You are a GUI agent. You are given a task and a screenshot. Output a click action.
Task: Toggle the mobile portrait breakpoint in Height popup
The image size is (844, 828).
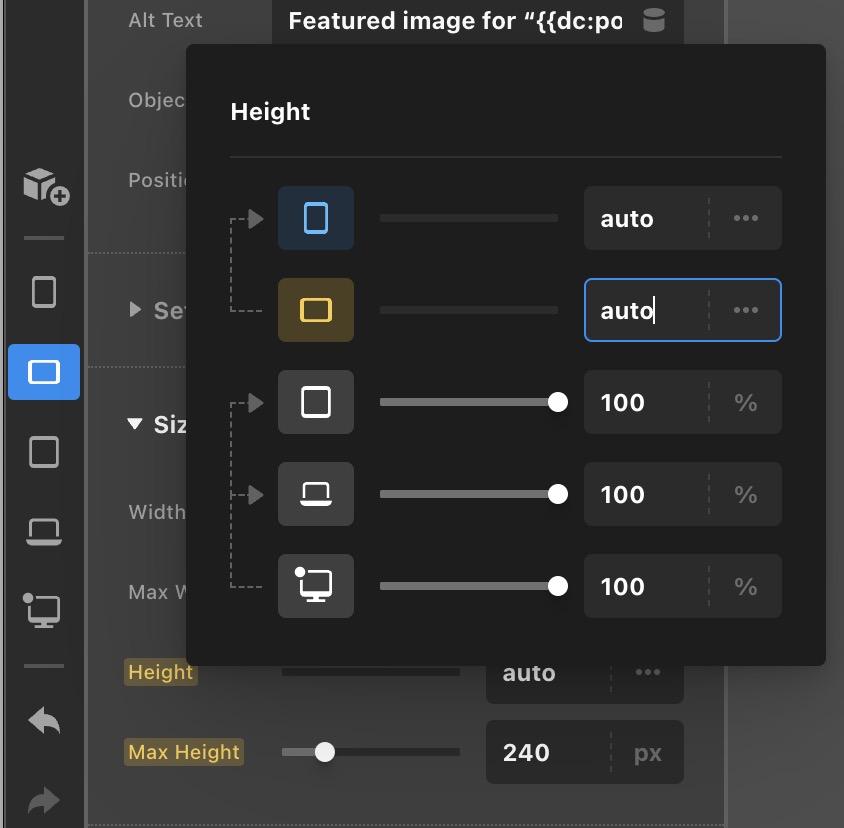[x=316, y=218]
